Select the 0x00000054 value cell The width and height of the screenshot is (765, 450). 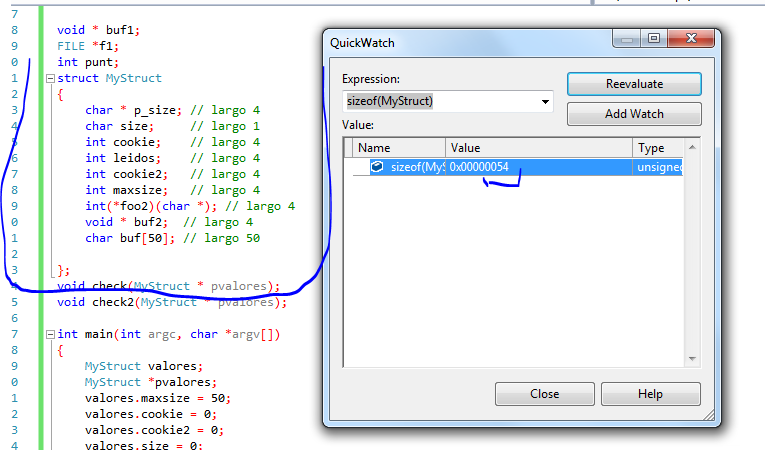tap(538, 167)
